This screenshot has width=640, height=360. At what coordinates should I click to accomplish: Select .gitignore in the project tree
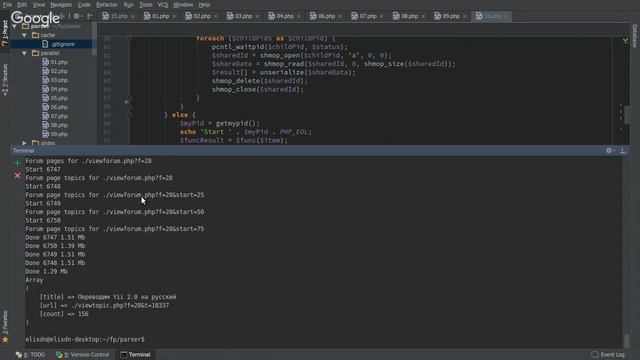[58, 44]
